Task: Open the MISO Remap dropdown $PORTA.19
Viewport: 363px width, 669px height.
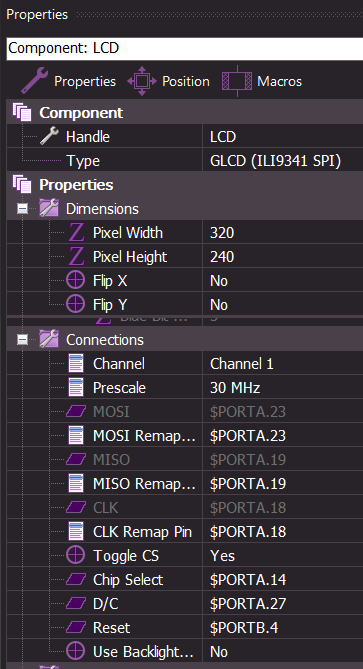Action: (283, 483)
